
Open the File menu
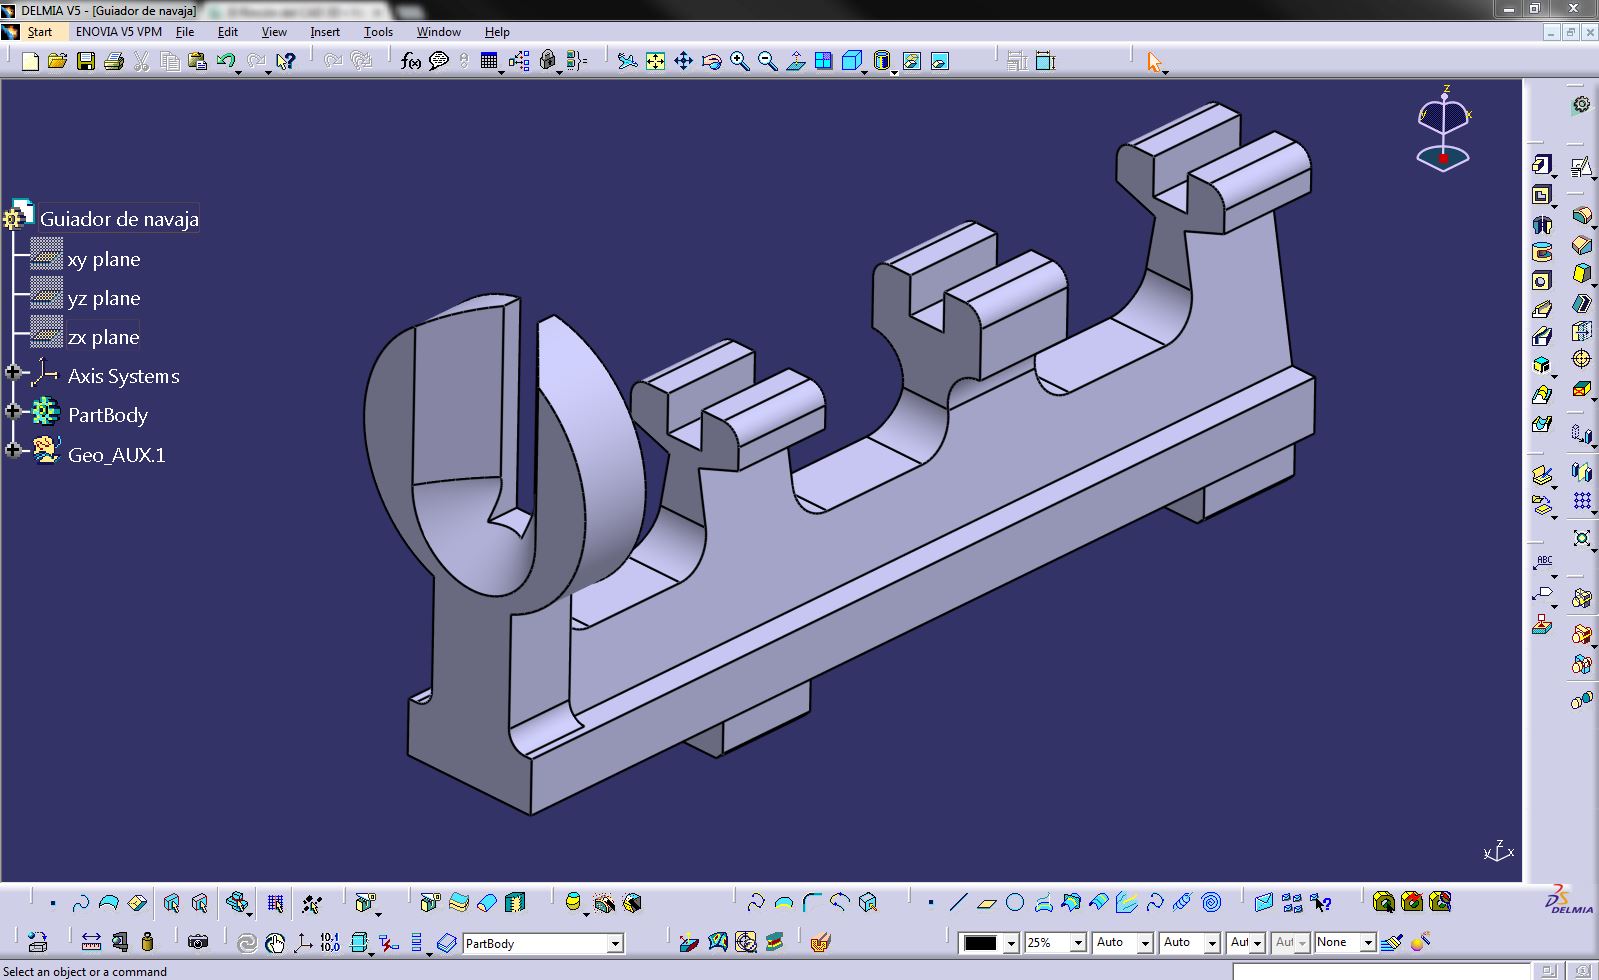tap(185, 32)
